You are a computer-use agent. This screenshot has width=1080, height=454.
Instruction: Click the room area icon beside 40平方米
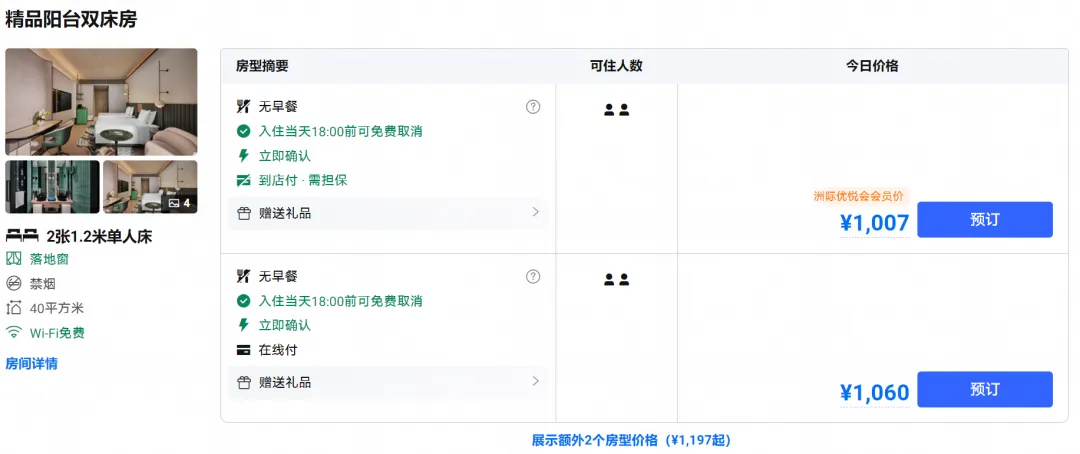pos(14,308)
